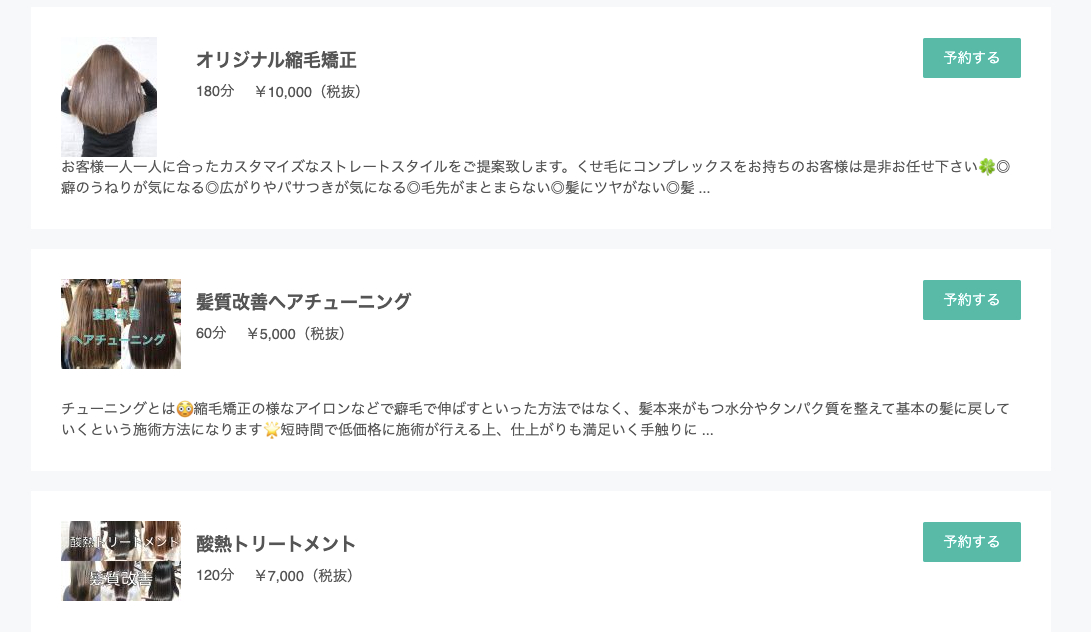Viewport: 1091px width, 632px height.
Task: Open the 酸熱トリートメント menu title link
Action: 274,543
